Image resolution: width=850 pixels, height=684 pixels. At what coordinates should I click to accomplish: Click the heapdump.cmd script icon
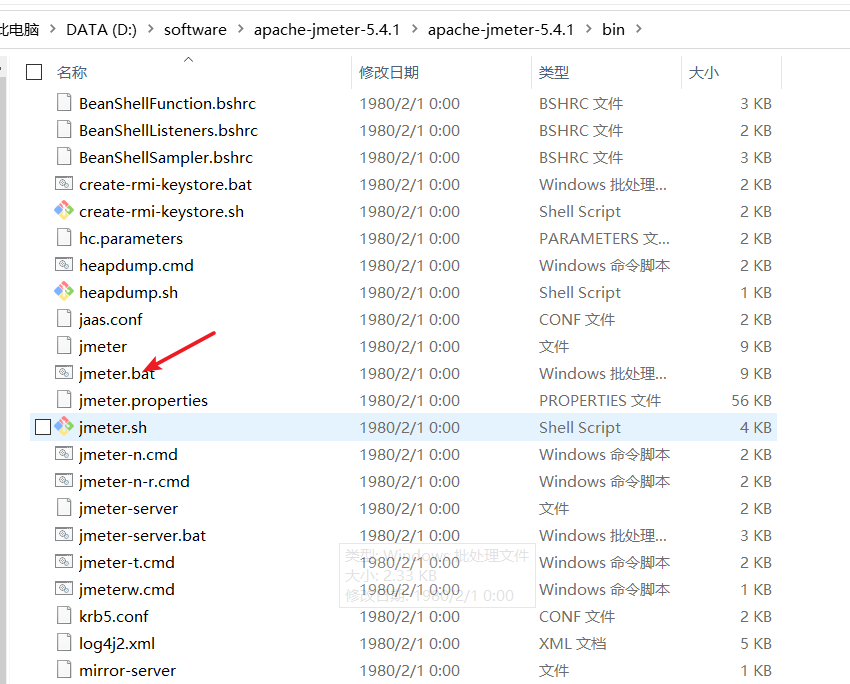pos(64,264)
